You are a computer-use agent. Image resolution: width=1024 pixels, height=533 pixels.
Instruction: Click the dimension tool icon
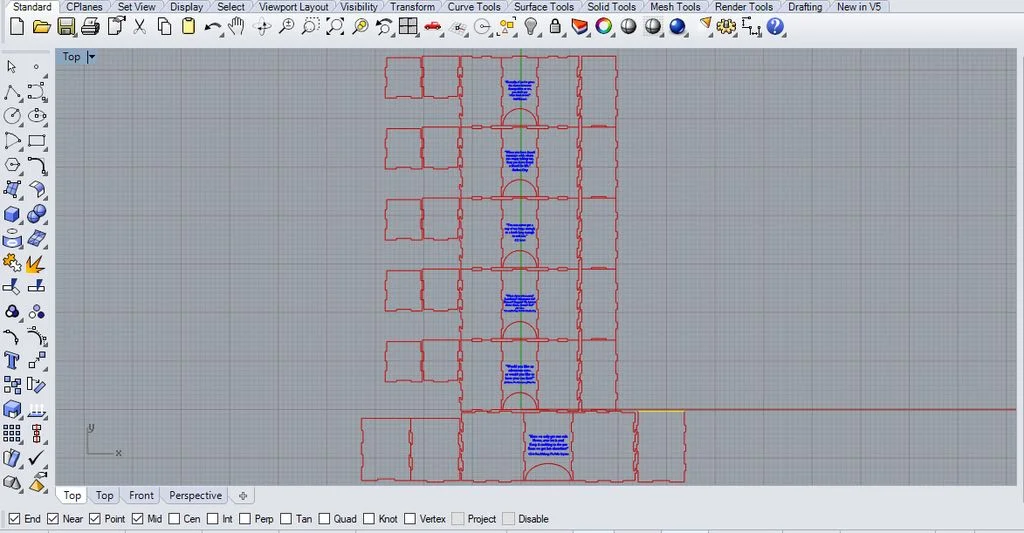click(x=751, y=27)
